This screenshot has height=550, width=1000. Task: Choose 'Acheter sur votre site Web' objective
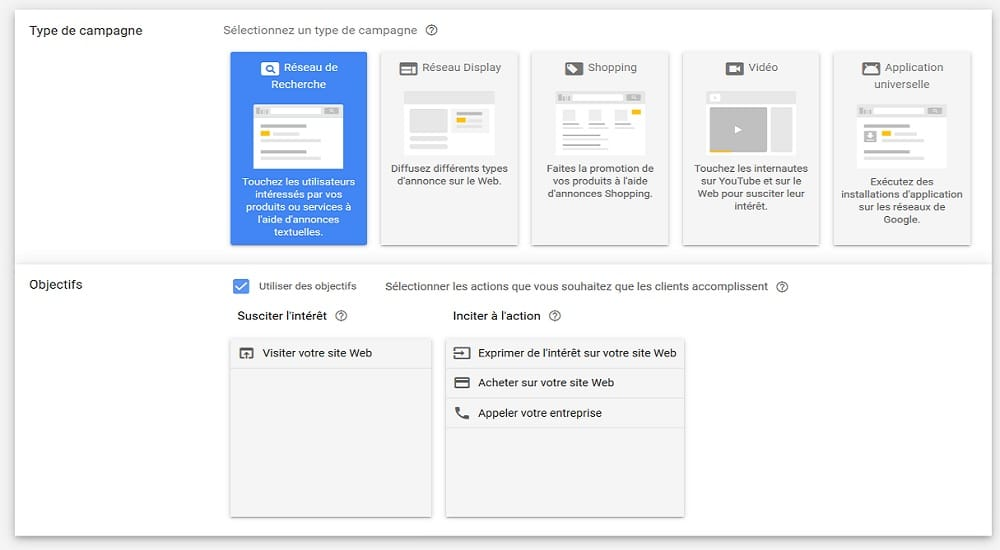[x=564, y=383]
